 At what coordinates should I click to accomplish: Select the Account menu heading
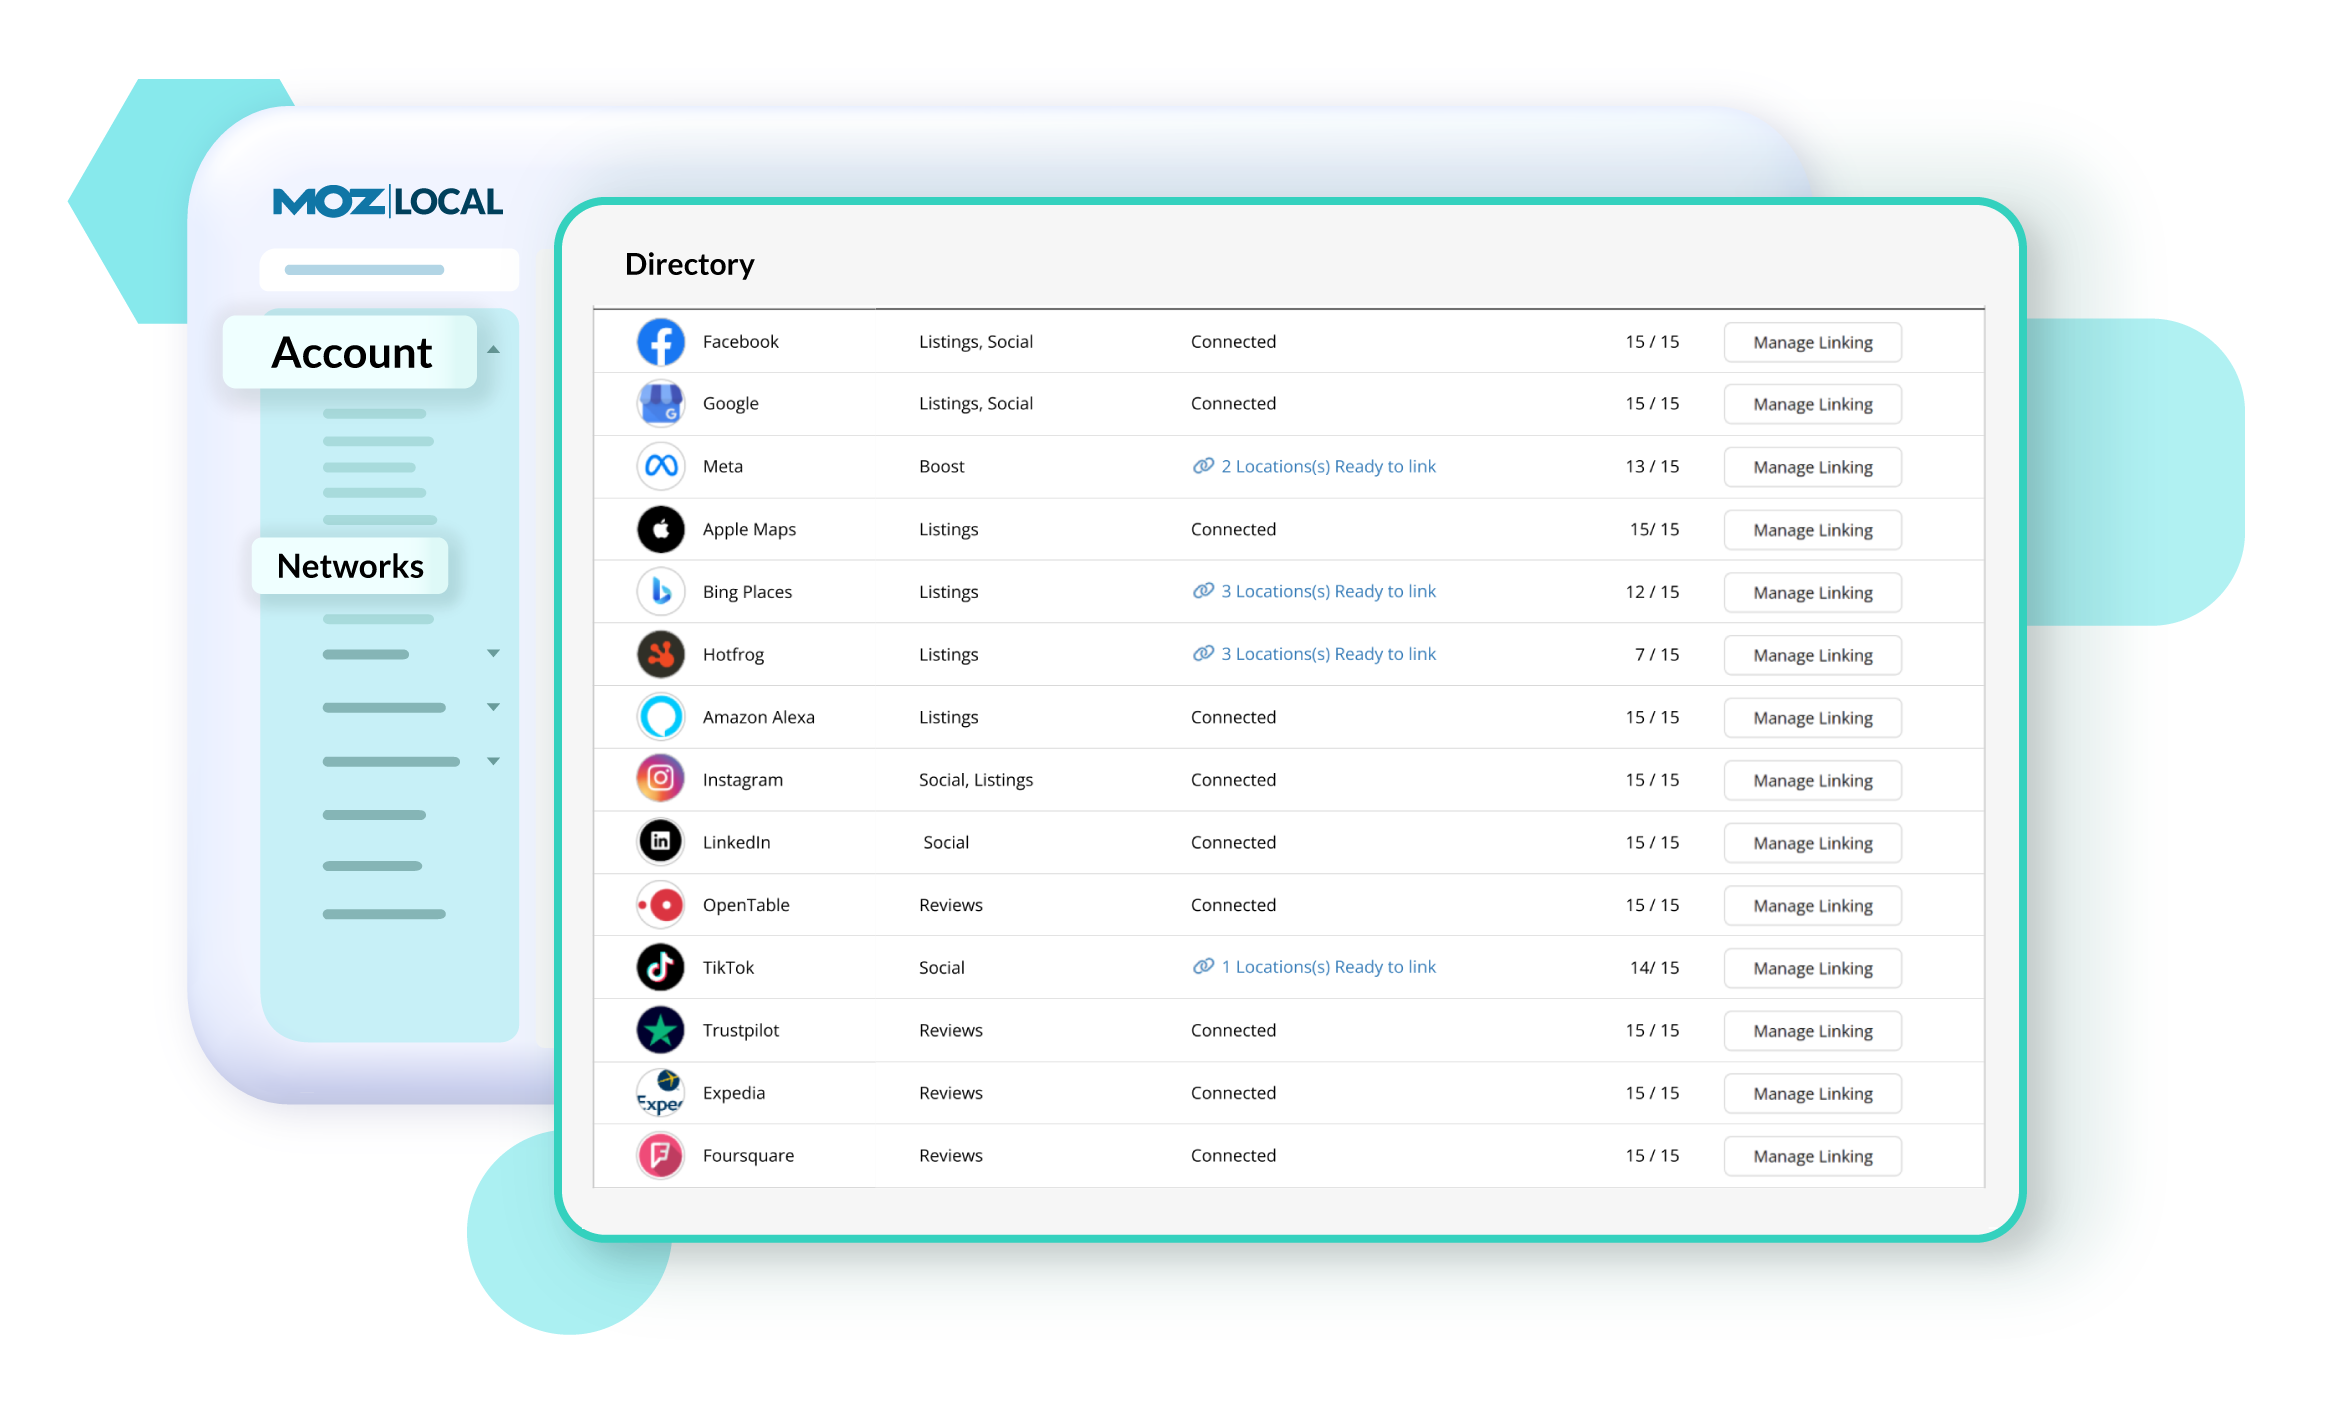click(351, 352)
